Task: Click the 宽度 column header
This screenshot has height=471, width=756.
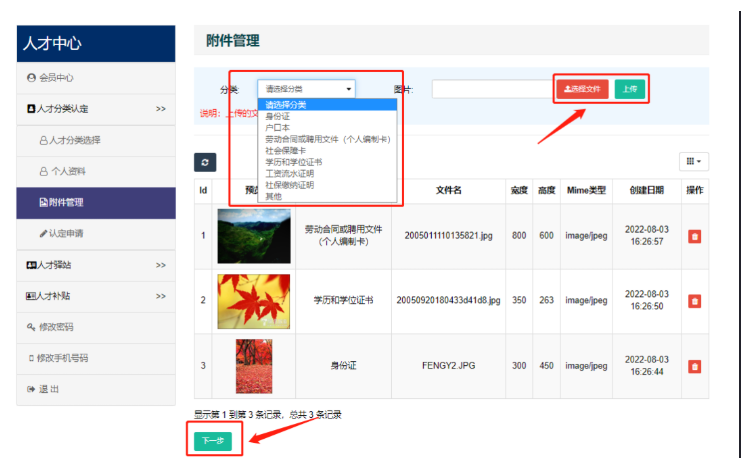Action: click(x=519, y=190)
